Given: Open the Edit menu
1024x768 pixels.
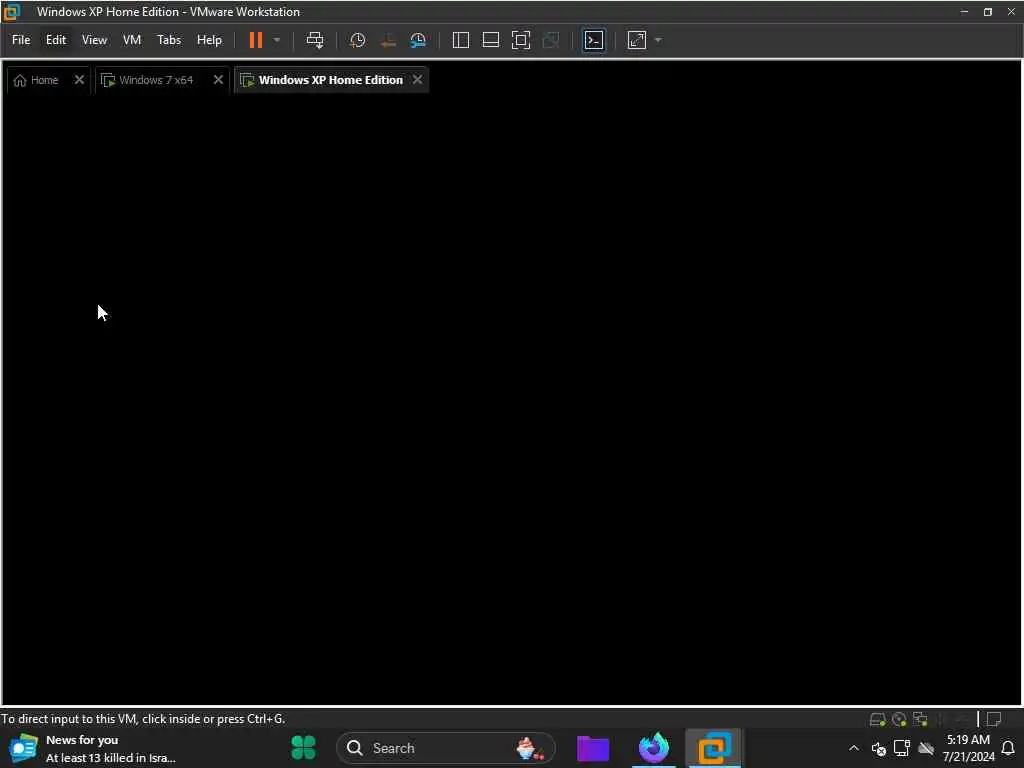Looking at the screenshot, I should [x=56, y=40].
